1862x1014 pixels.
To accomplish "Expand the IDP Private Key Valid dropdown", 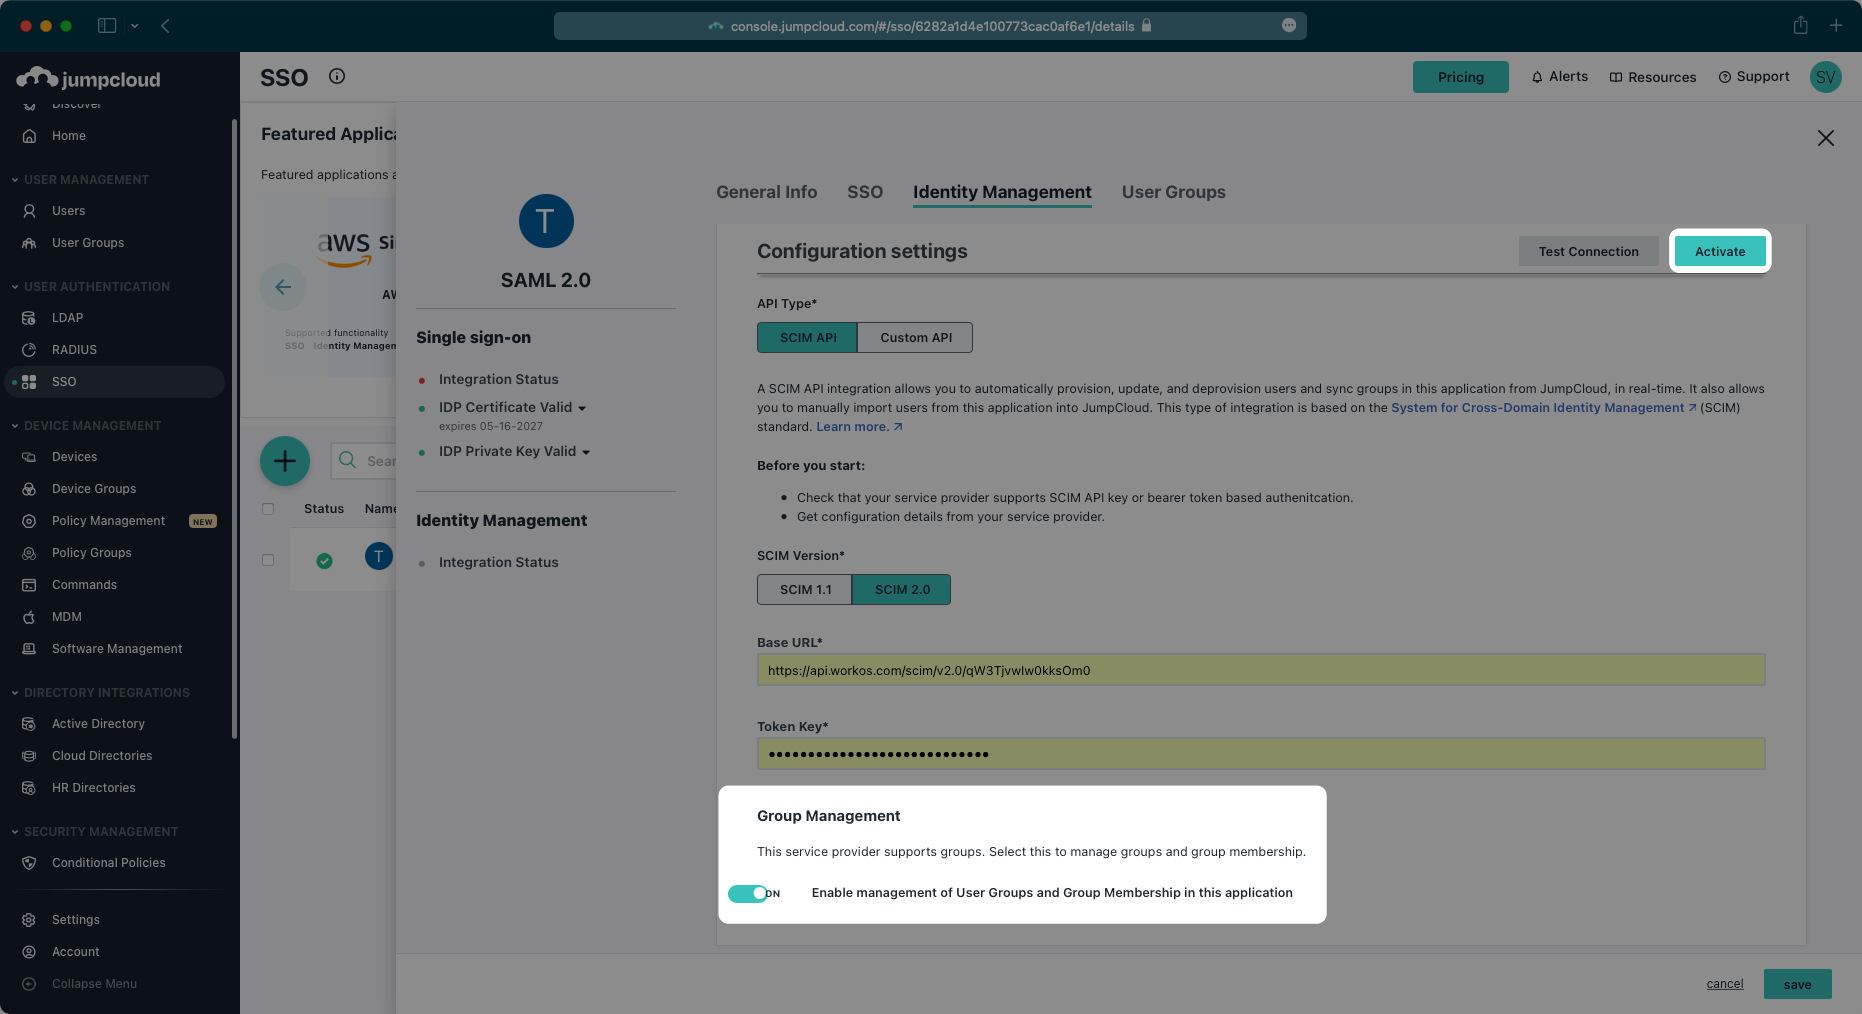I will (x=587, y=451).
